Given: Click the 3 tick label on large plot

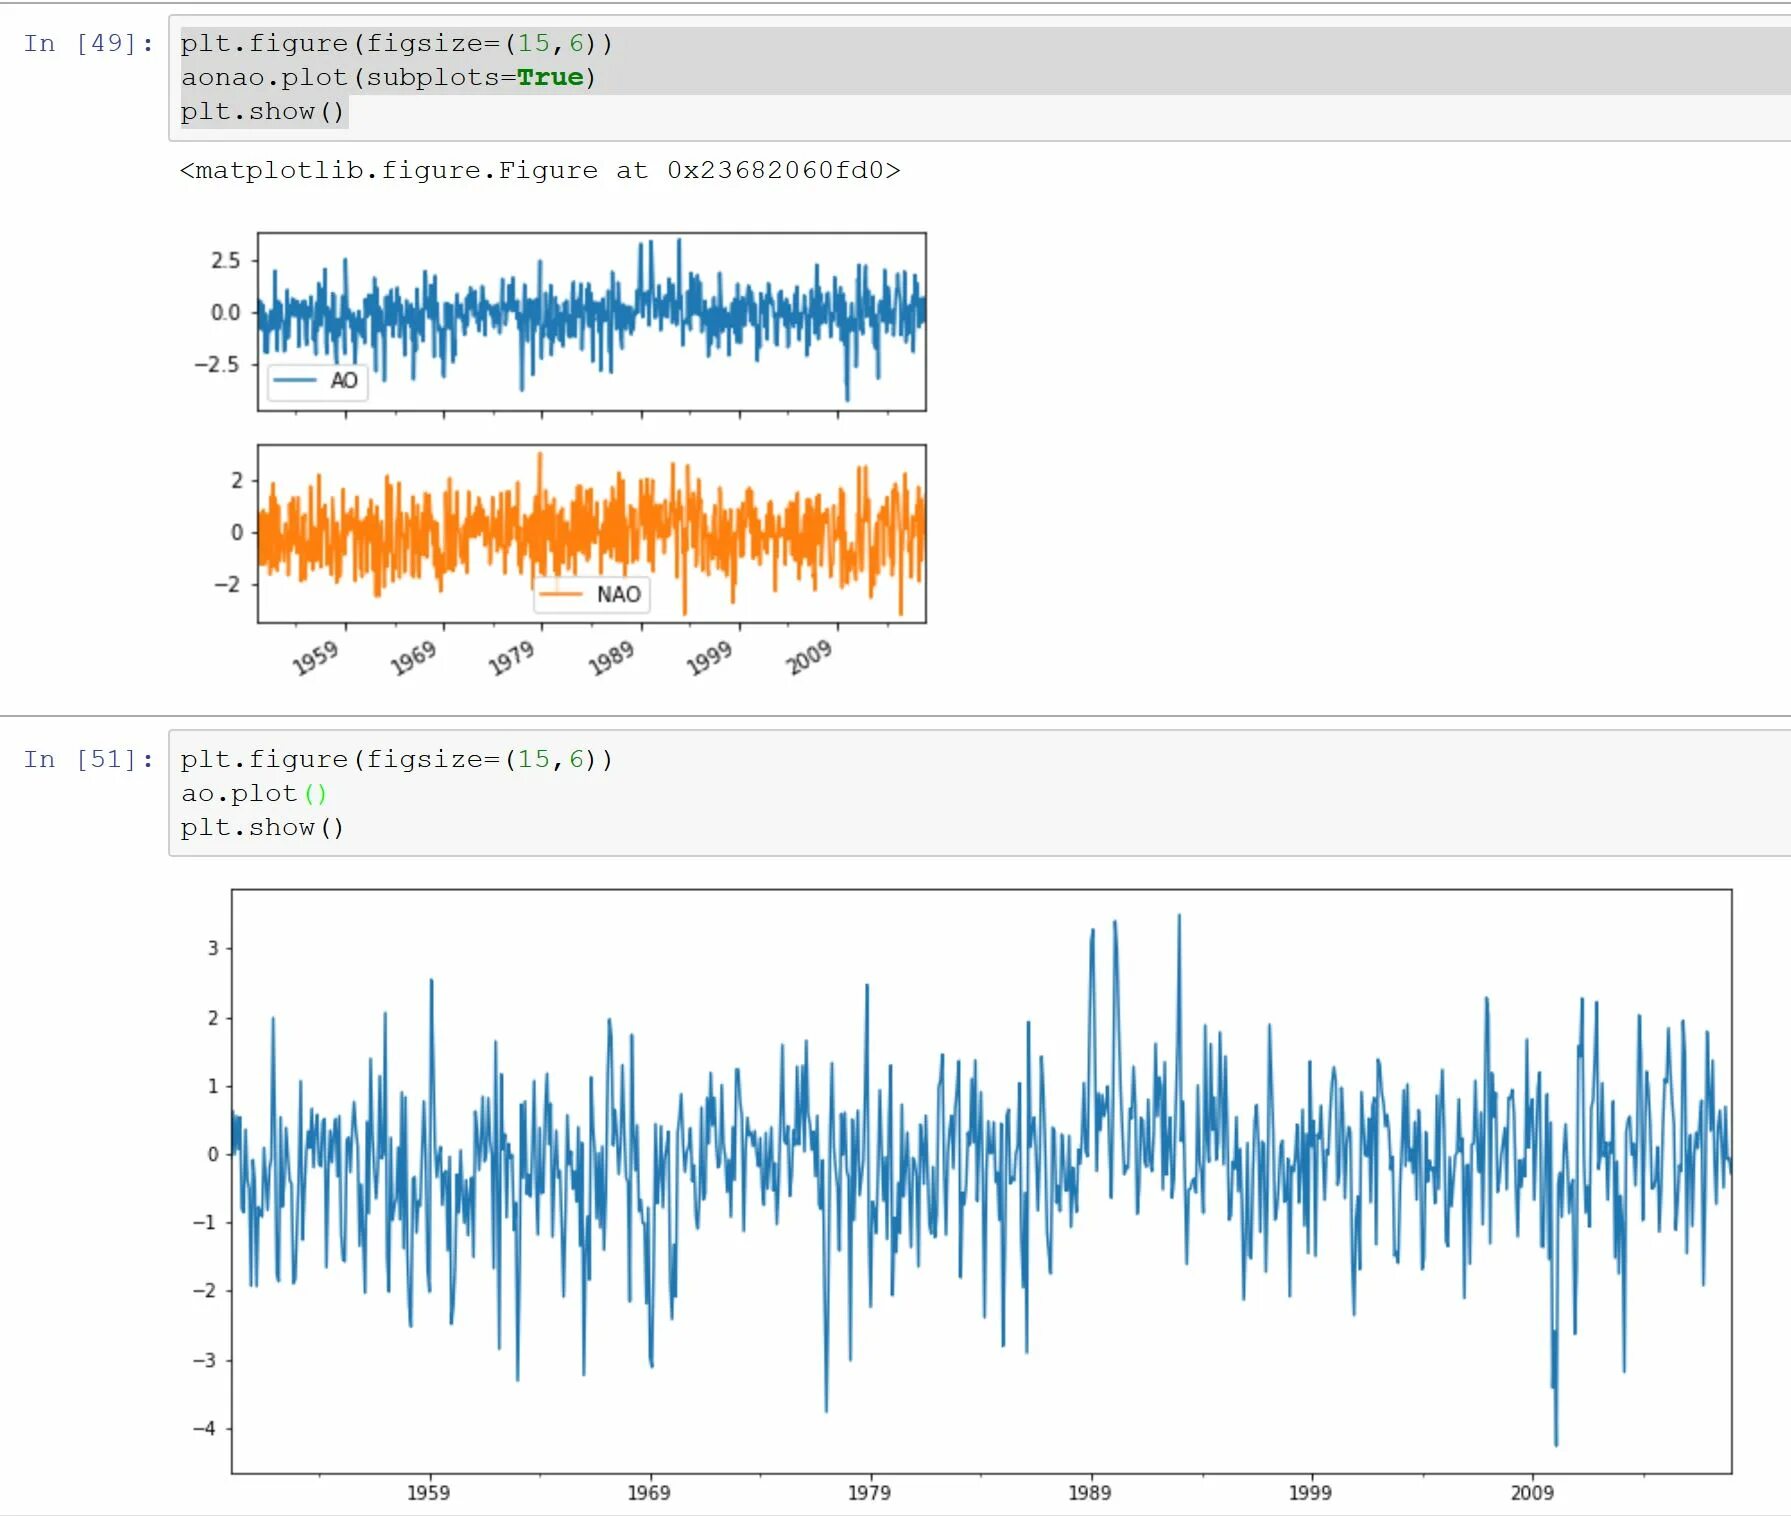Looking at the screenshot, I should (x=212, y=948).
